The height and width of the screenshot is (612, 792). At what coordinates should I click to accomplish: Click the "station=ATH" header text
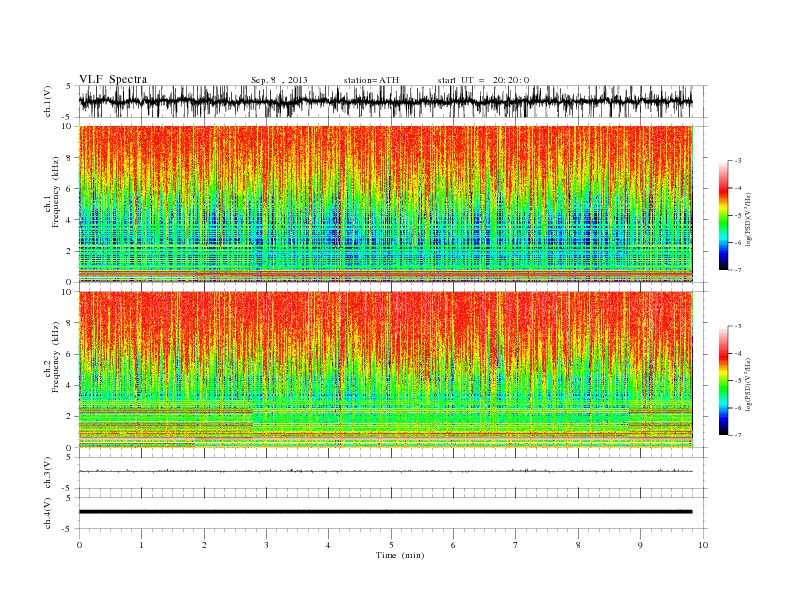(x=371, y=80)
